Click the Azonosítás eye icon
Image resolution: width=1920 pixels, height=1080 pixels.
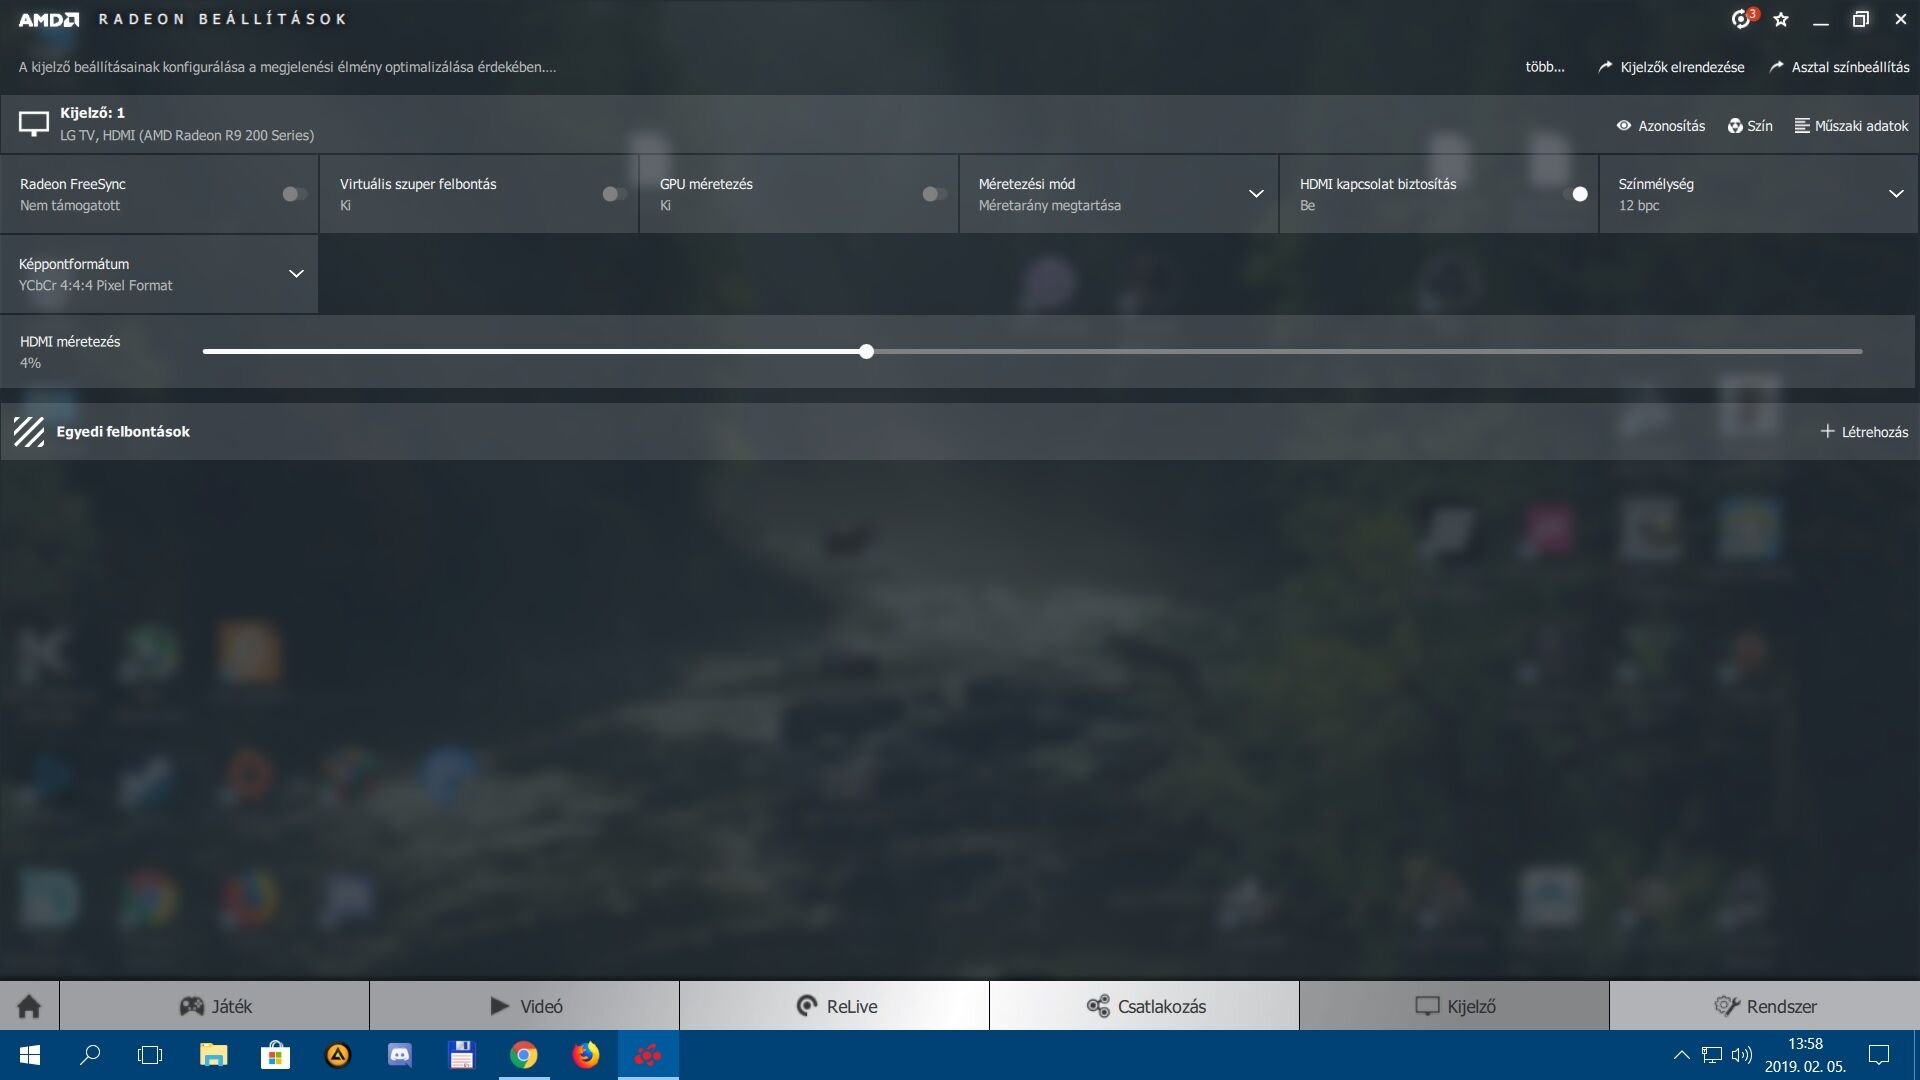(1624, 126)
